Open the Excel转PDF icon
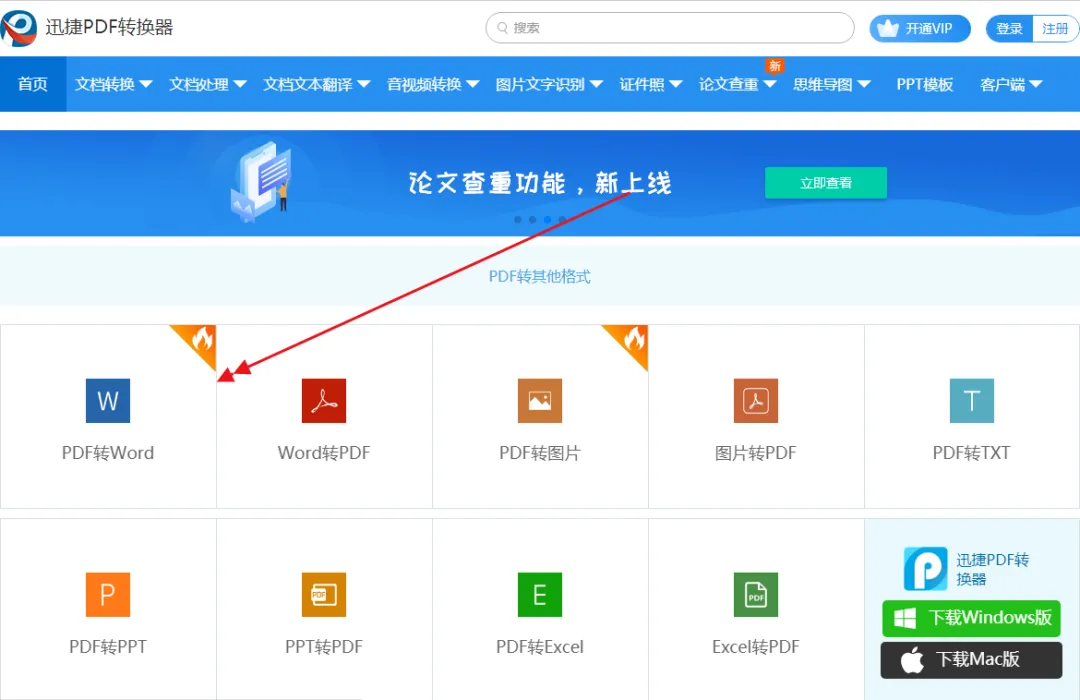Image resolution: width=1080 pixels, height=700 pixels. click(x=756, y=595)
